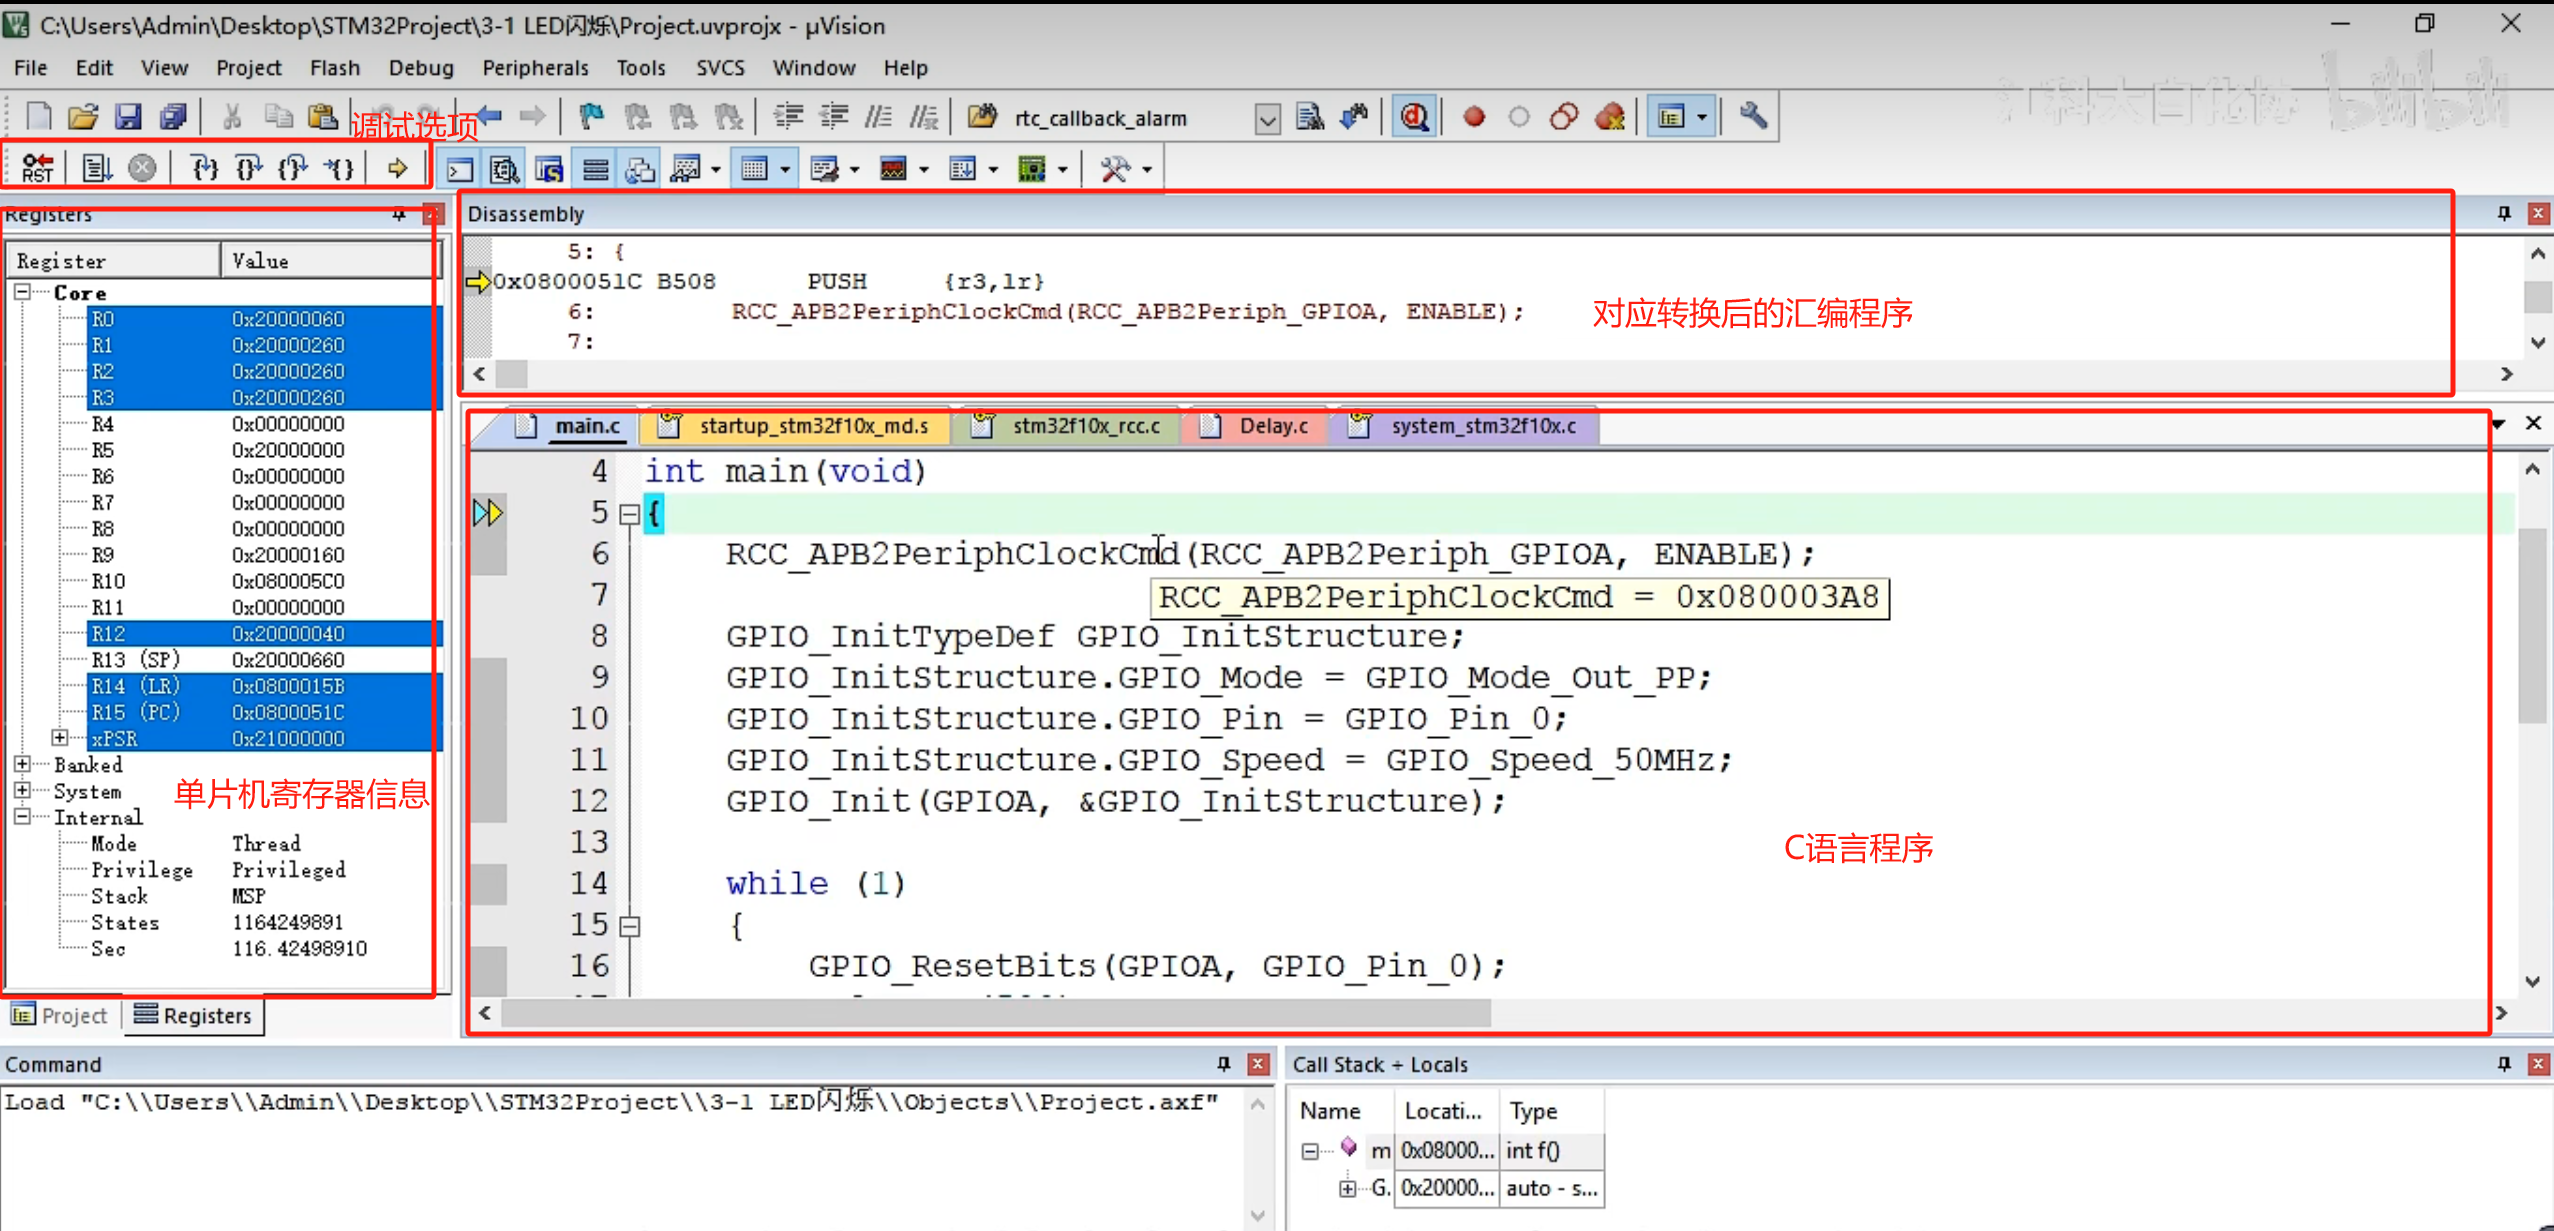The width and height of the screenshot is (2554, 1231).
Task: Select the R4 register value field
Action: 288,424
